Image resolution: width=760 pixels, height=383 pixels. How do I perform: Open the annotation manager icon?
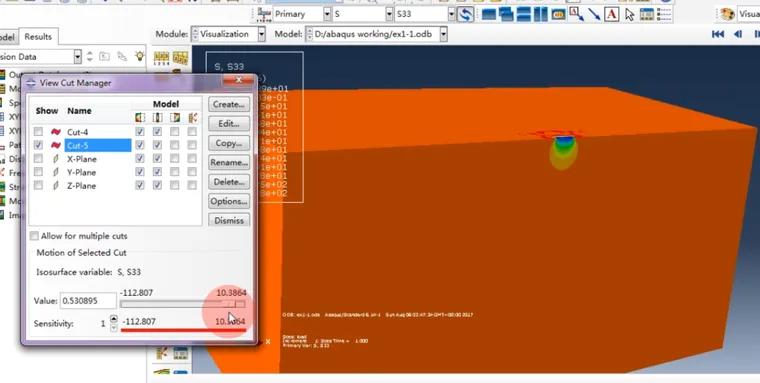pyautogui.click(x=647, y=15)
